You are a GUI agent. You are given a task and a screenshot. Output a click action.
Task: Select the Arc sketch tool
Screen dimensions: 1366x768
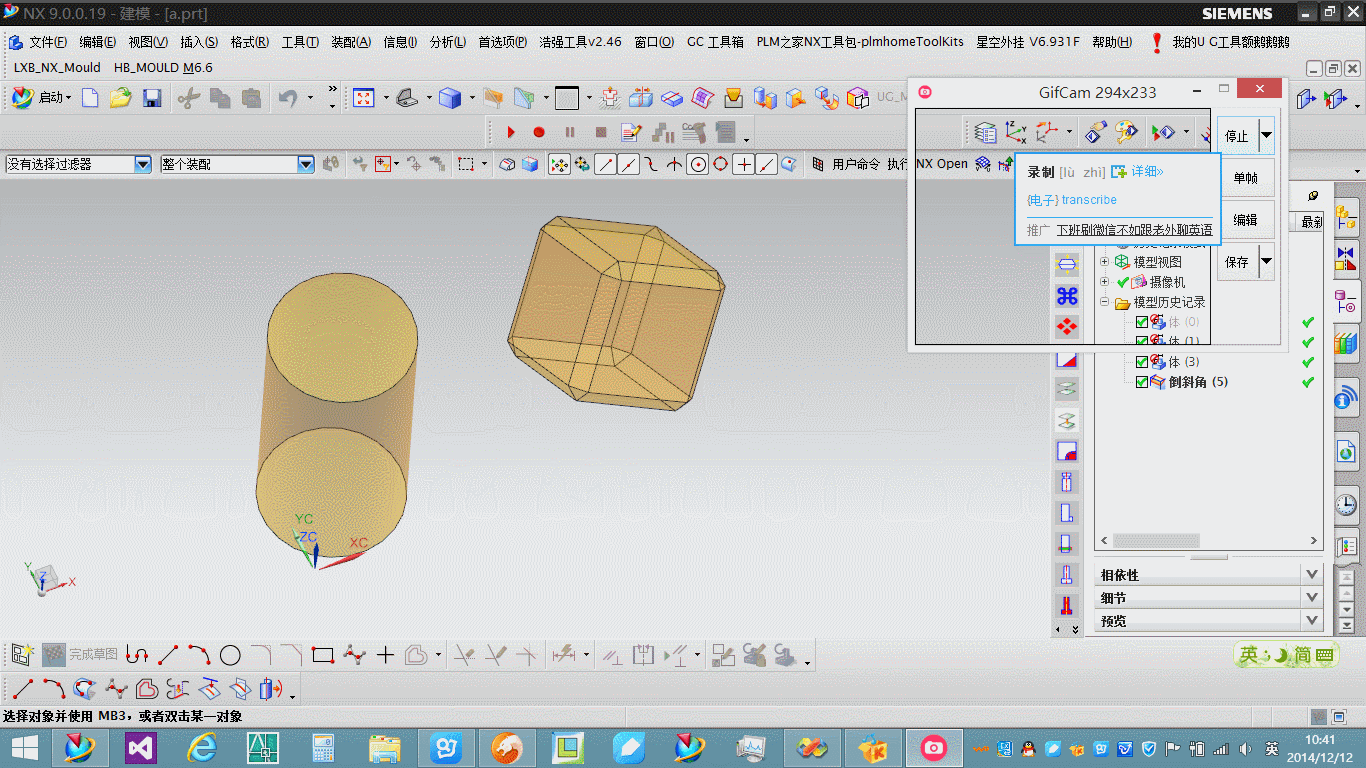[x=199, y=655]
